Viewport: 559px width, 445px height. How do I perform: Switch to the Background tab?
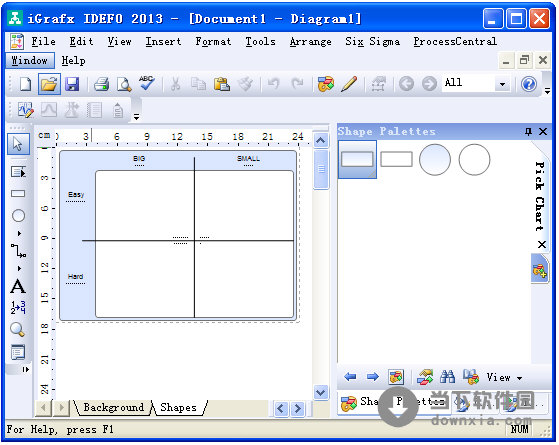tap(113, 407)
